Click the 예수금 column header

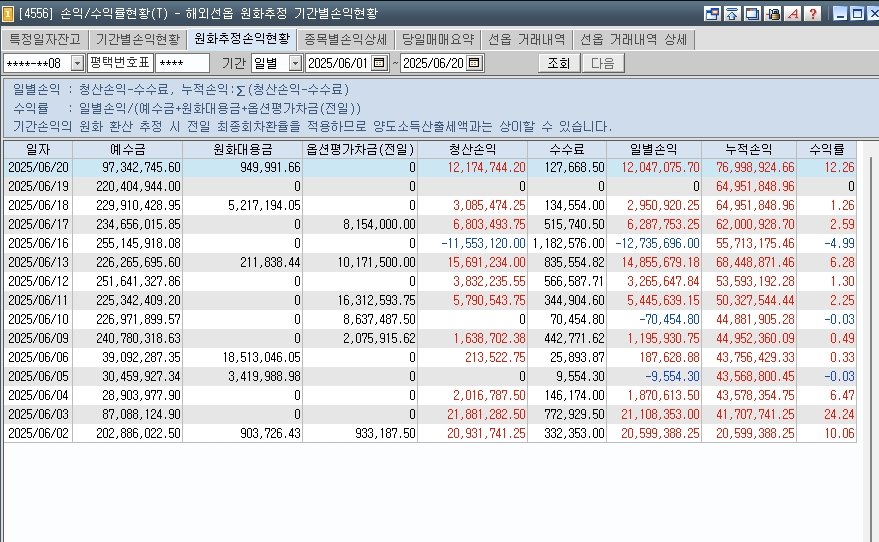(x=127, y=150)
